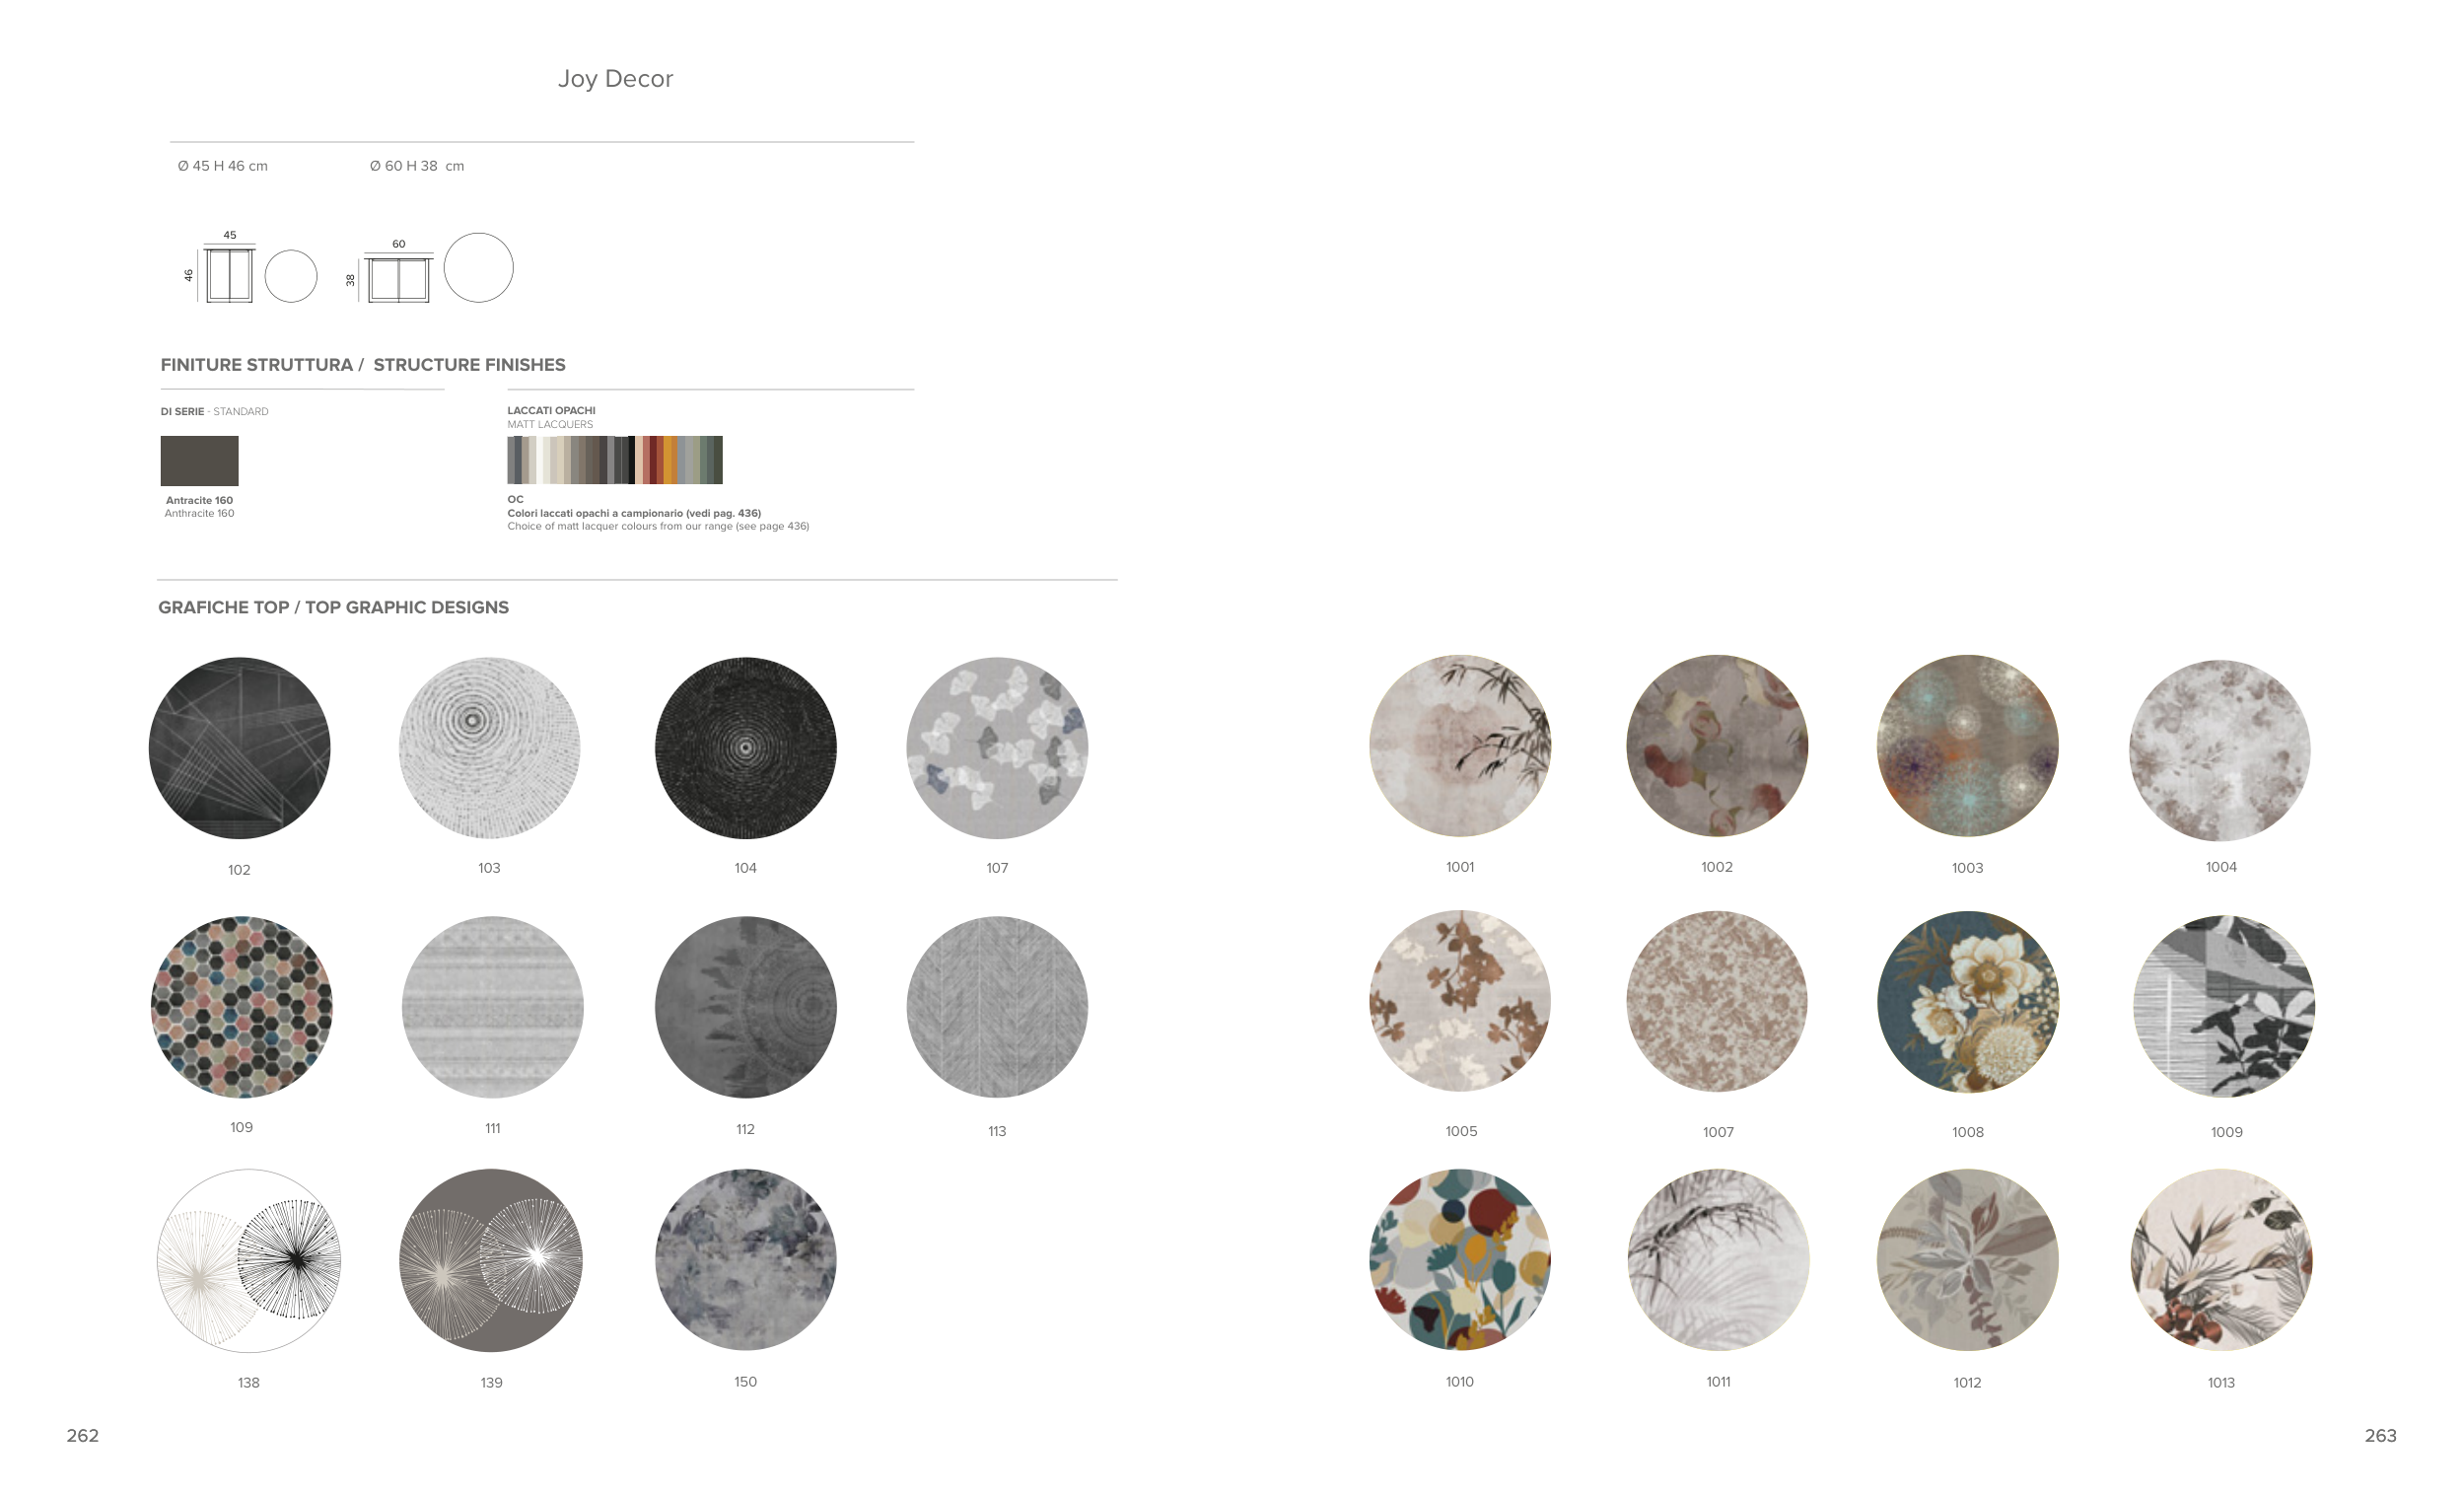Image resolution: width=2464 pixels, height=1495 pixels.
Task: Click the matt lacquers color strip
Action: tap(614, 460)
